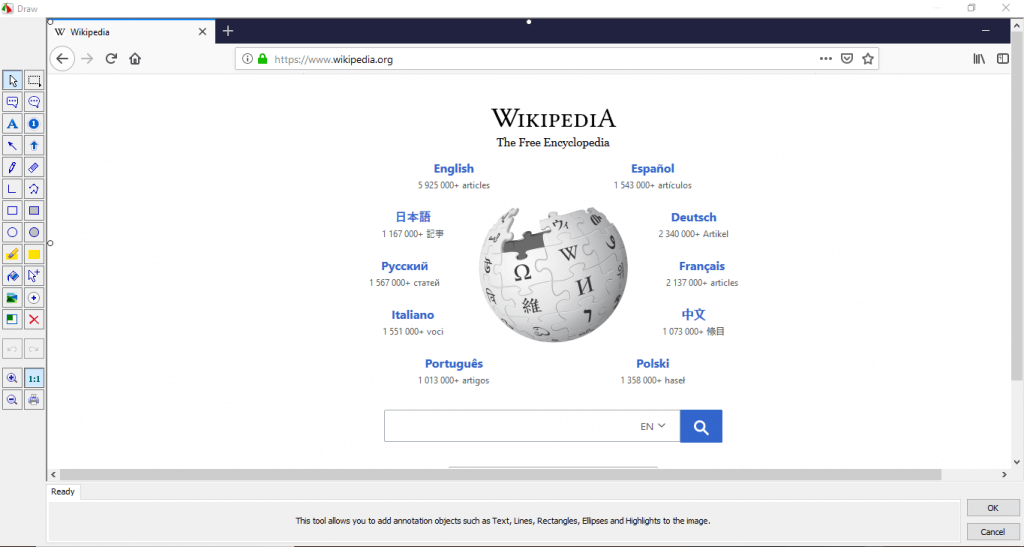The image size is (1024, 547).
Task: Dismiss the Draw window with Cancel
Action: click(x=993, y=532)
